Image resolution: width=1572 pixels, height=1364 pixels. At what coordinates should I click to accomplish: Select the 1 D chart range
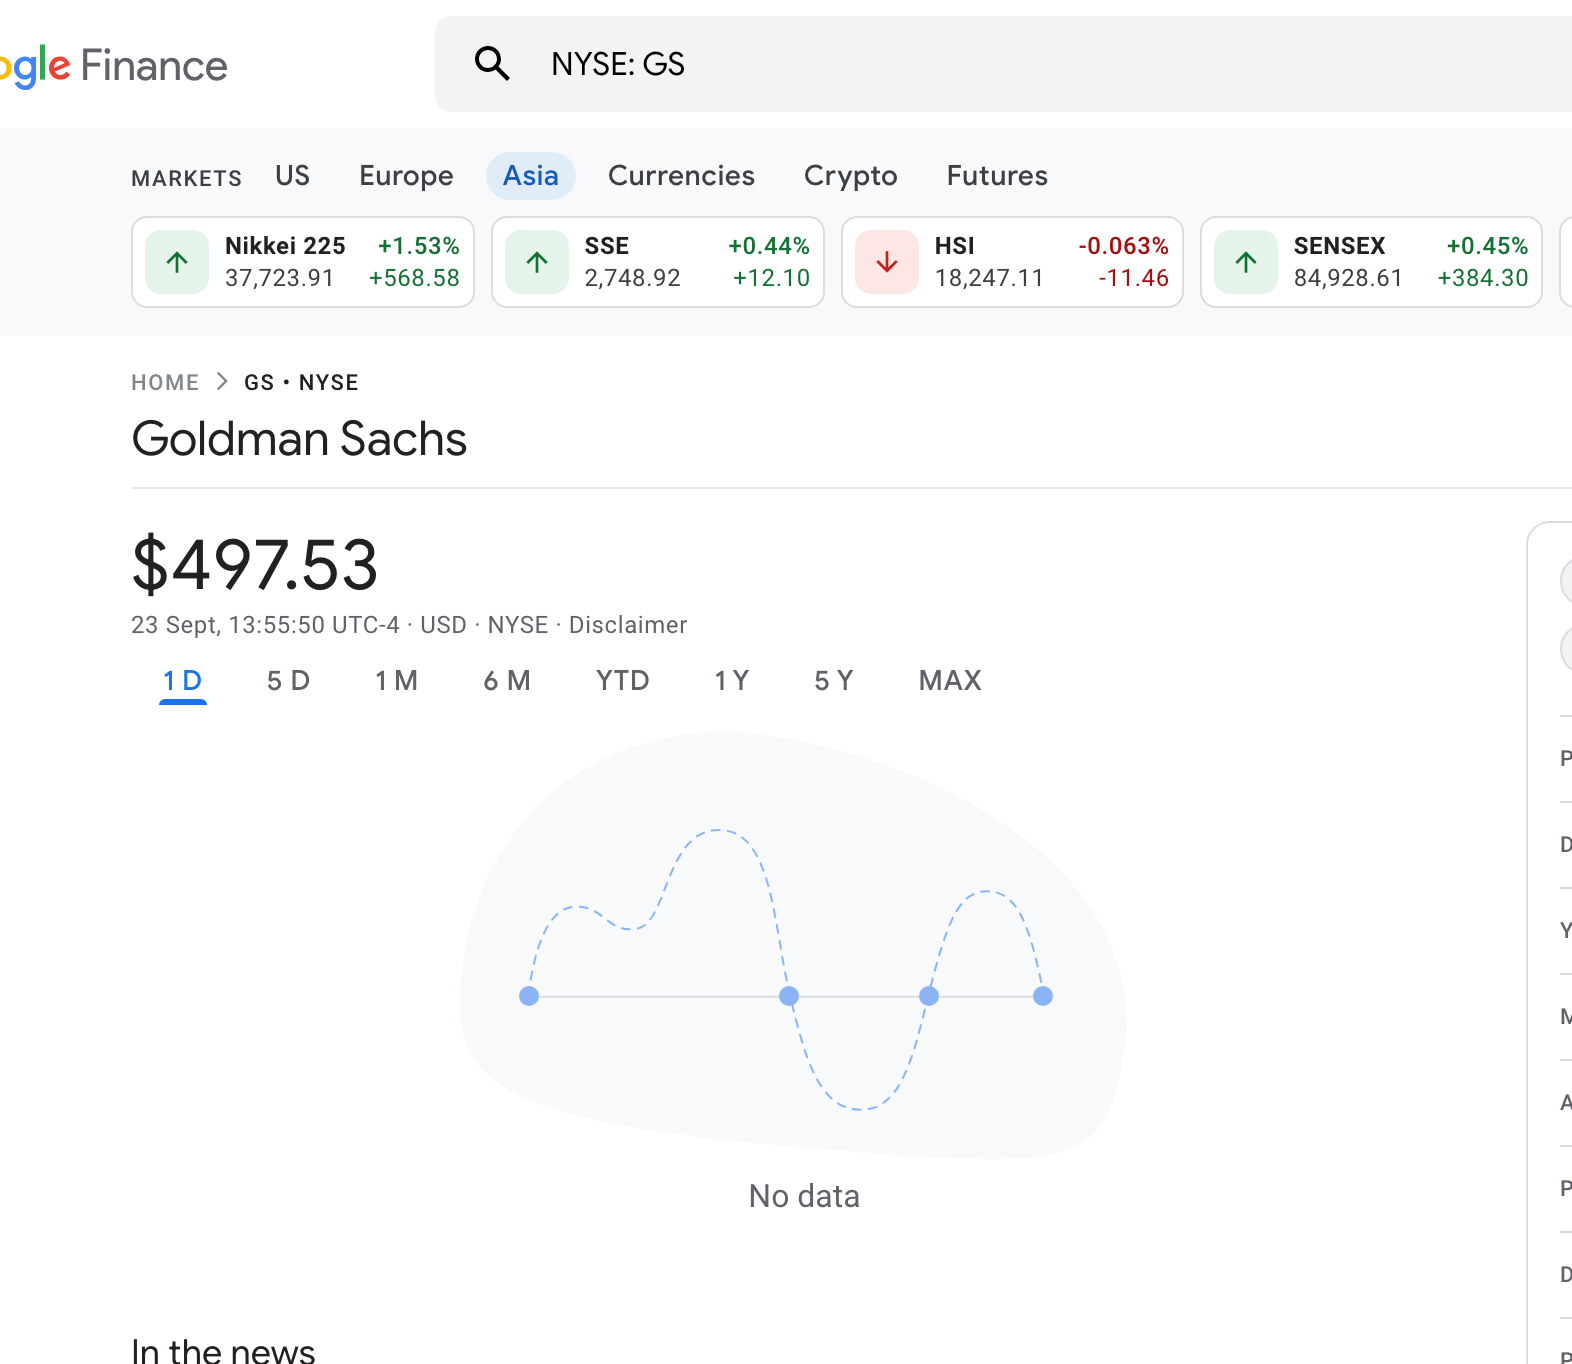click(x=183, y=681)
